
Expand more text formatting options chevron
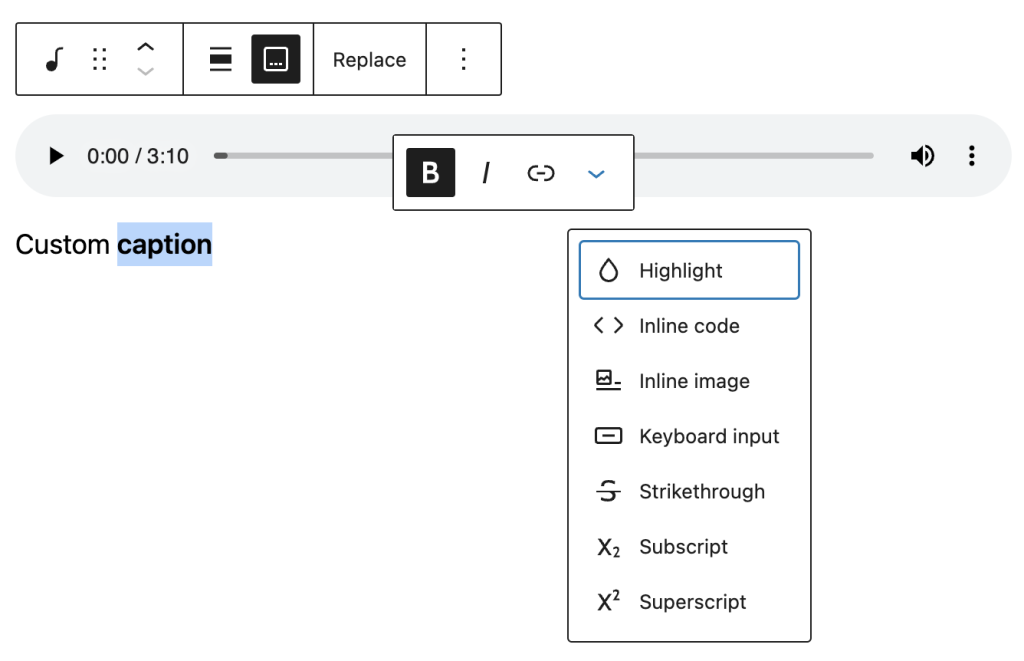[596, 173]
